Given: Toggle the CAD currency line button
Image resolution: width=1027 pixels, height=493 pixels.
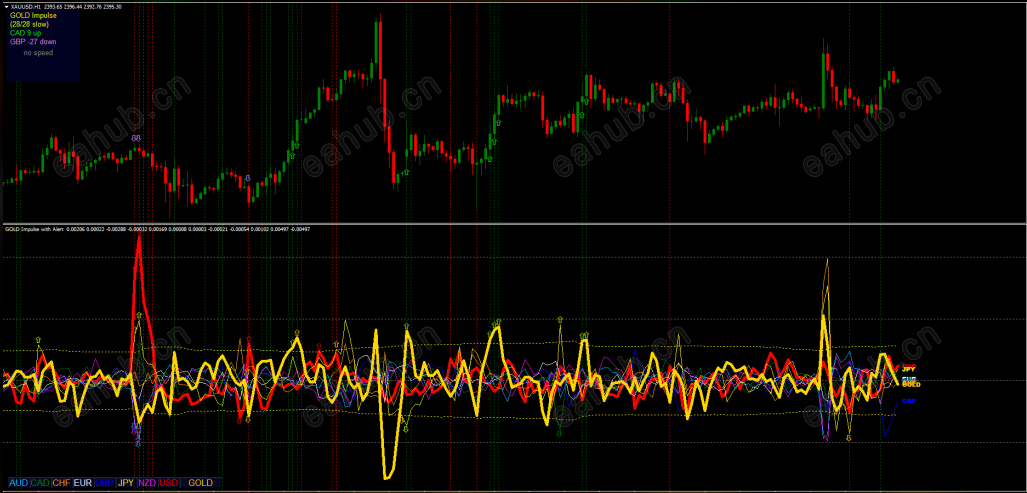Looking at the screenshot, I should pyautogui.click(x=41, y=483).
